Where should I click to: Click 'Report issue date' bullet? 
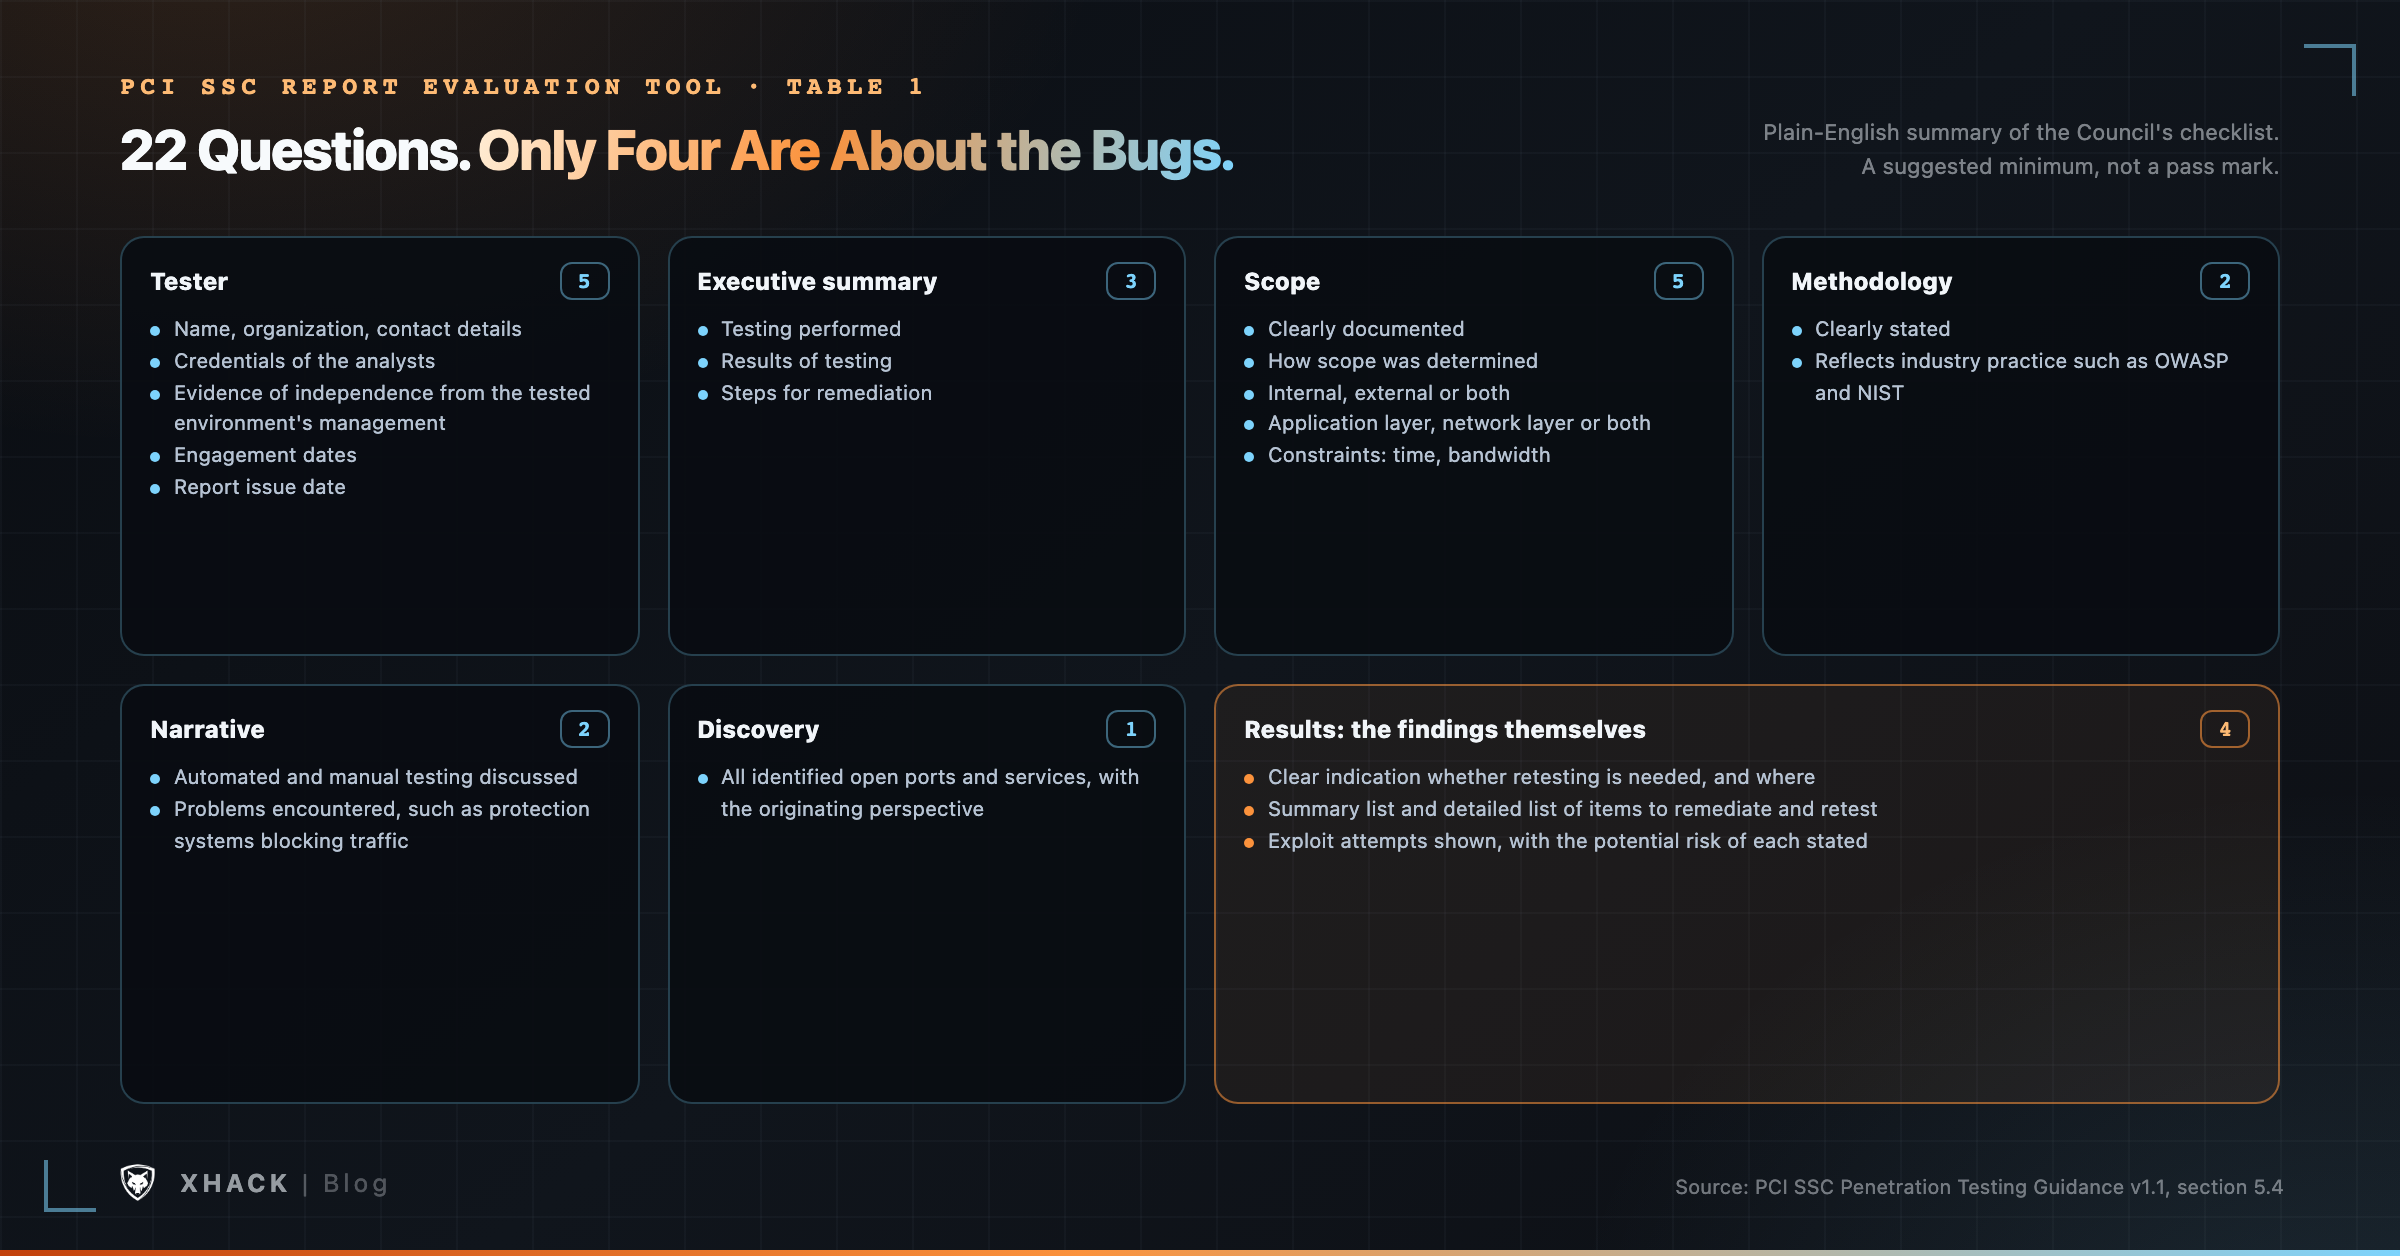pyautogui.click(x=260, y=487)
